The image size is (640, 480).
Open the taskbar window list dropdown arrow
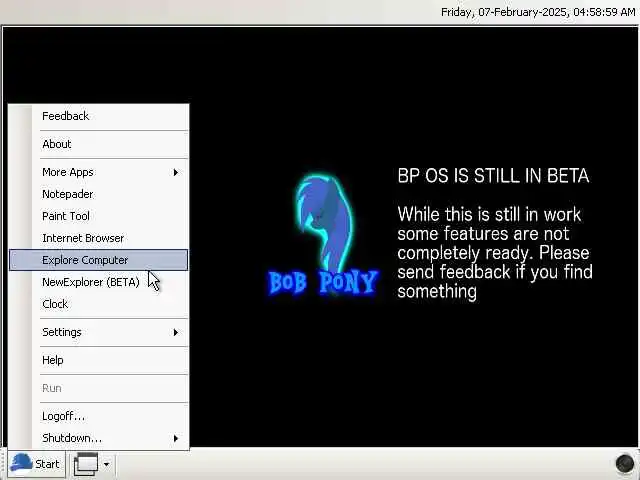tap(107, 464)
